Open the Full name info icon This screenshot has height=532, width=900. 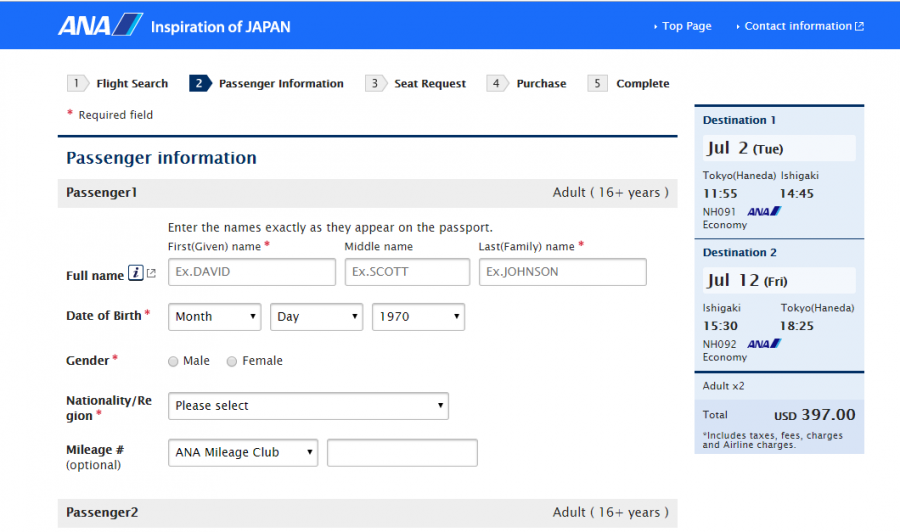(x=136, y=274)
